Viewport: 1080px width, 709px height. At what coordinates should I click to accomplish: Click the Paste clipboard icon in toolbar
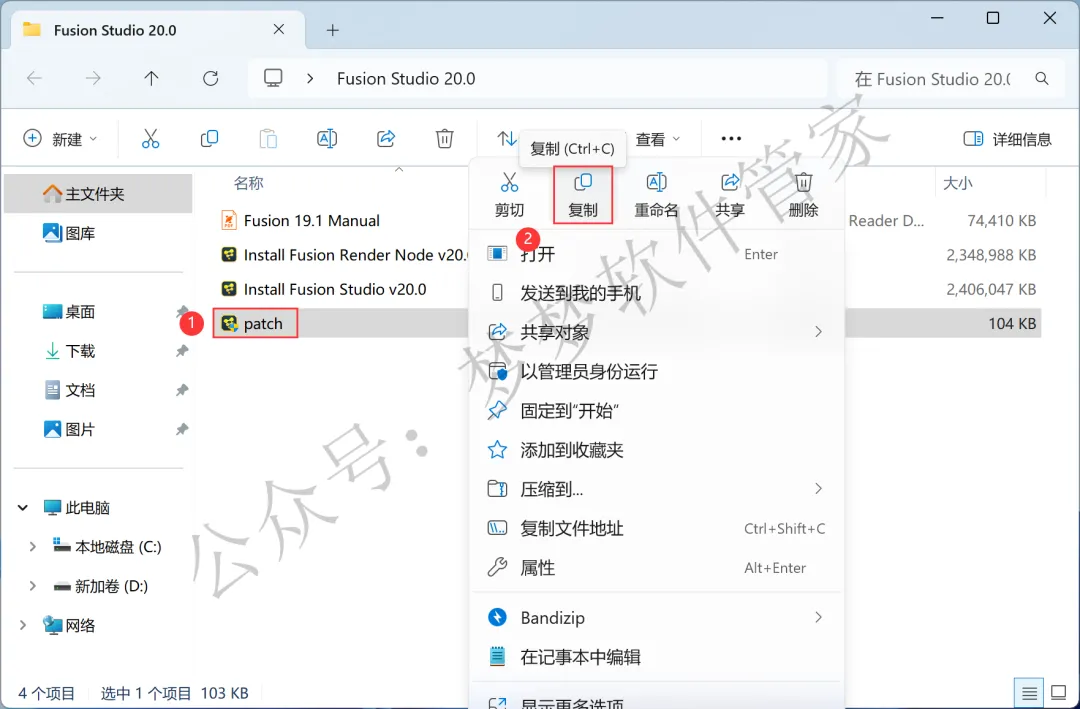[x=268, y=138]
